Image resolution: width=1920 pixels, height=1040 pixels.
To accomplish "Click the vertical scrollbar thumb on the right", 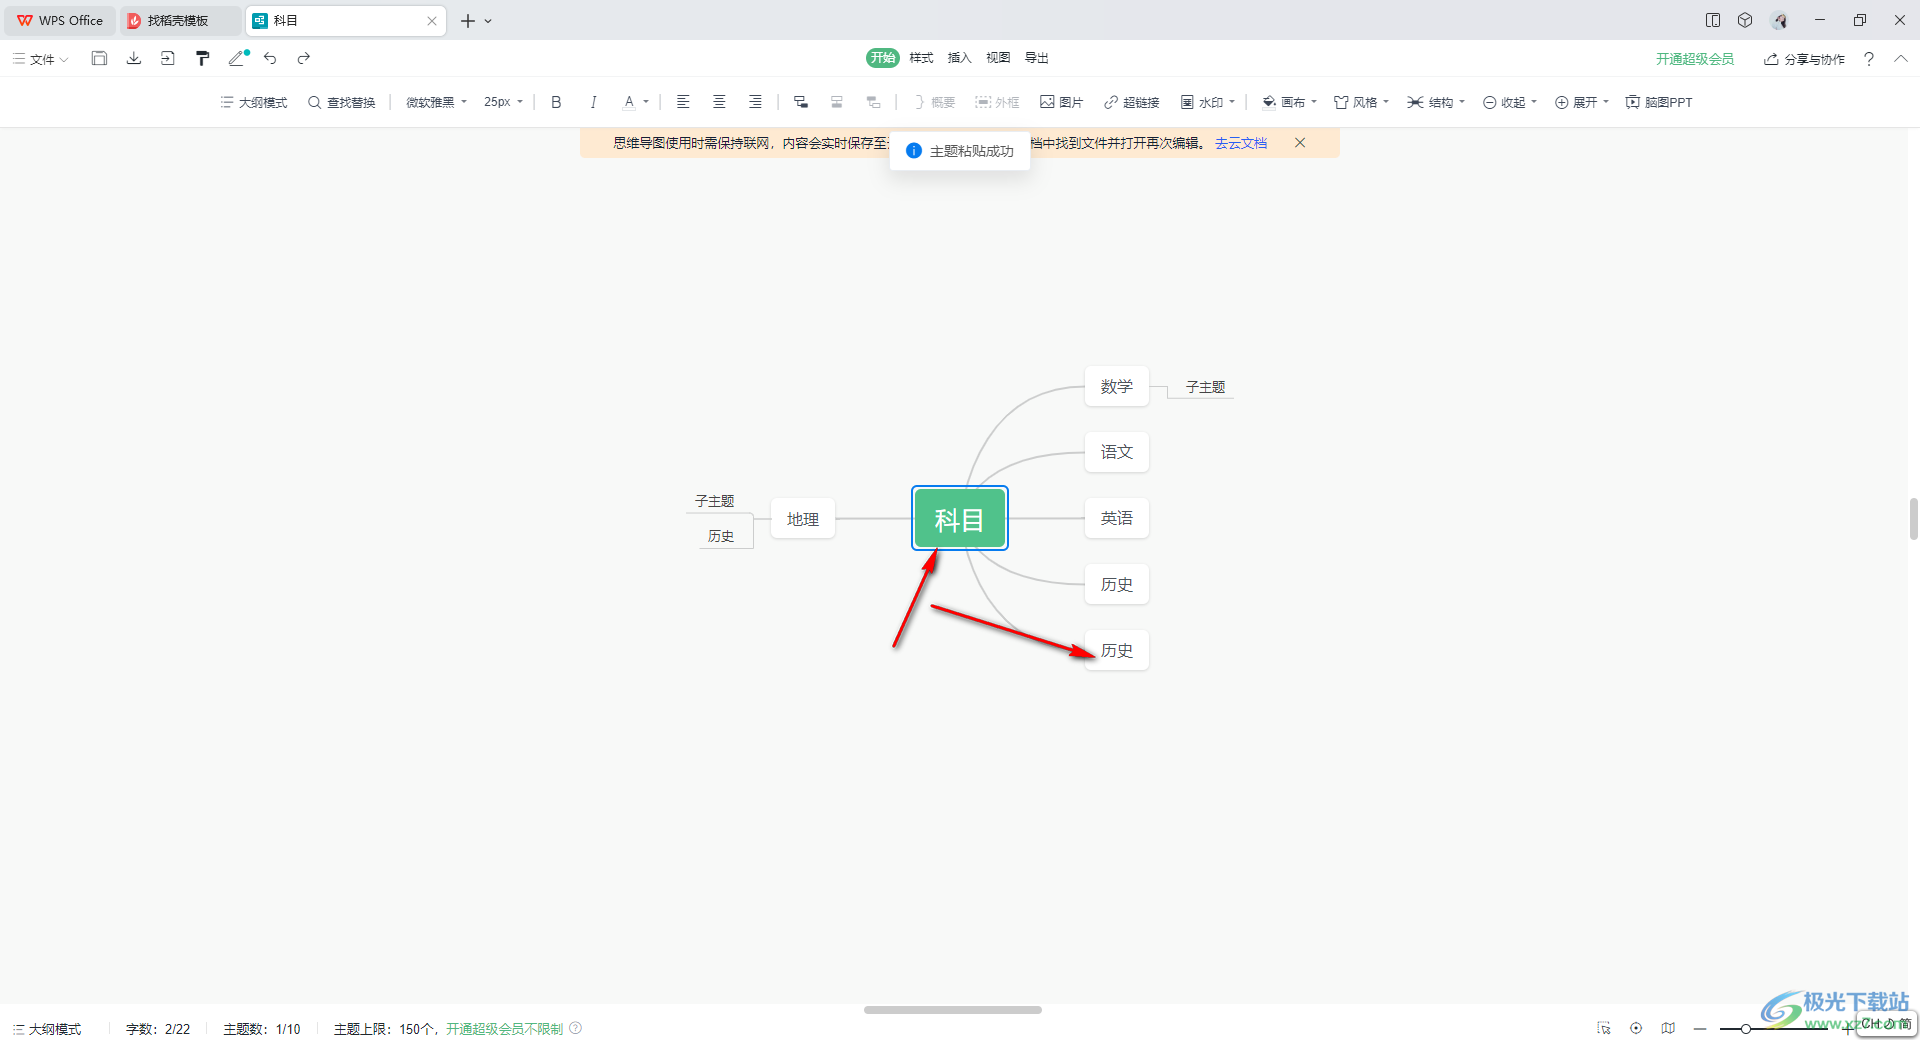I will tap(1914, 519).
